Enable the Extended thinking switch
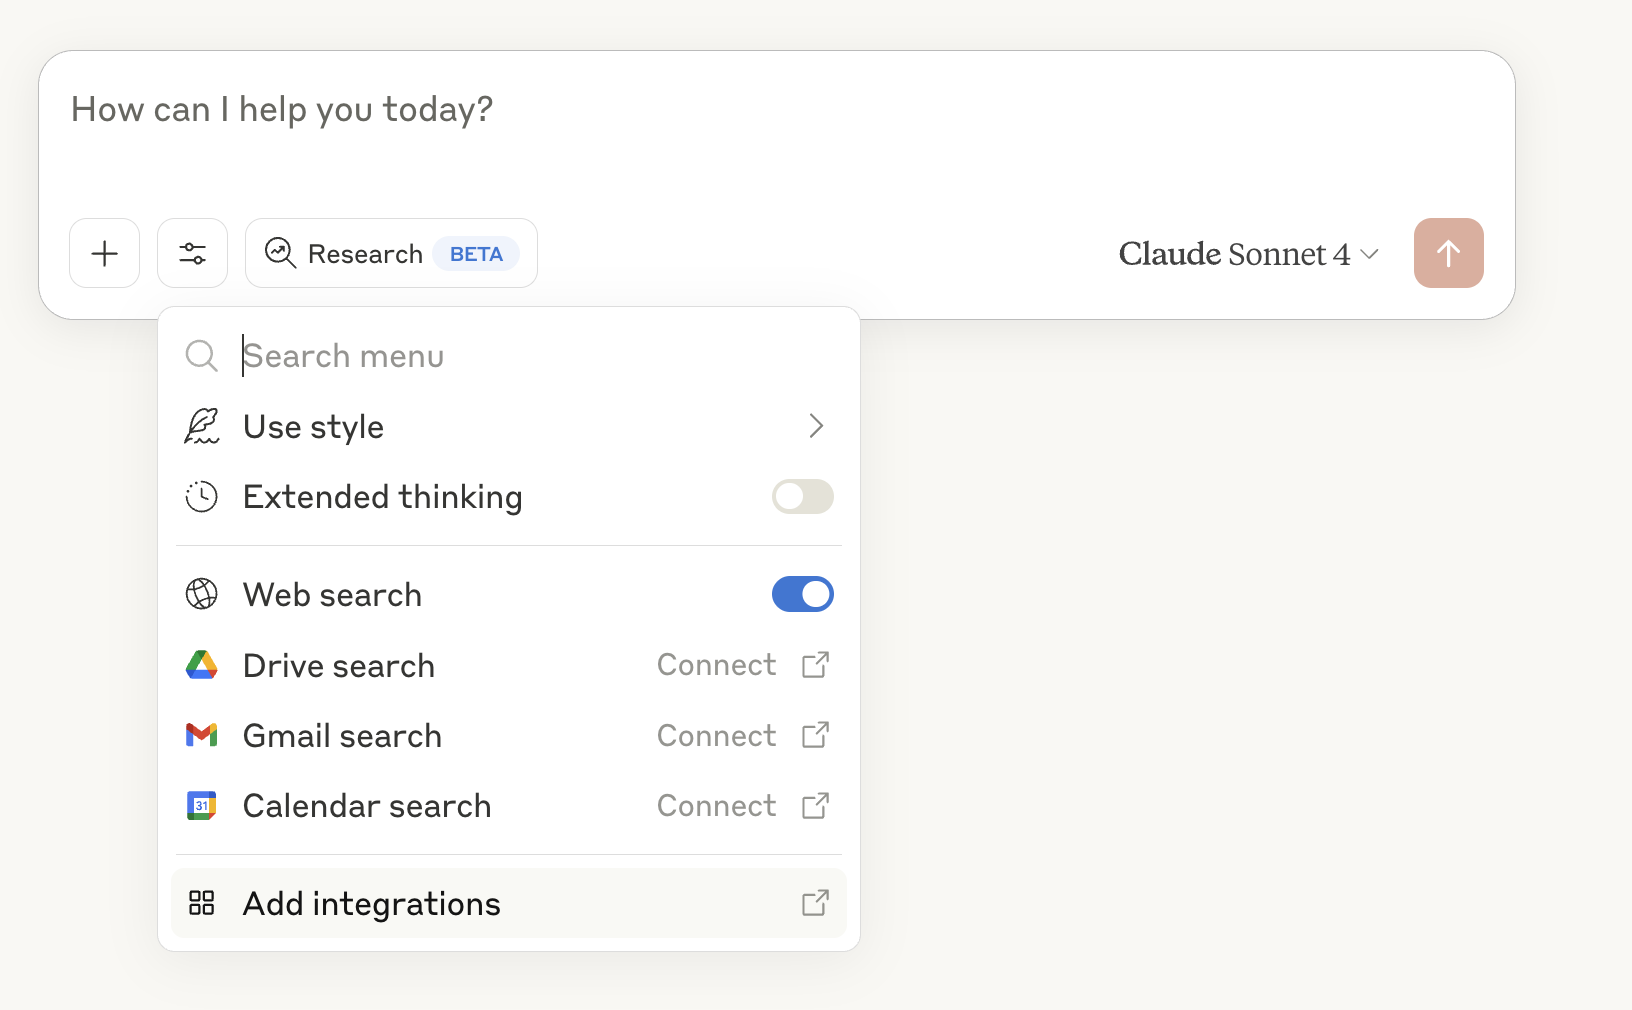The width and height of the screenshot is (1632, 1010). click(x=802, y=497)
